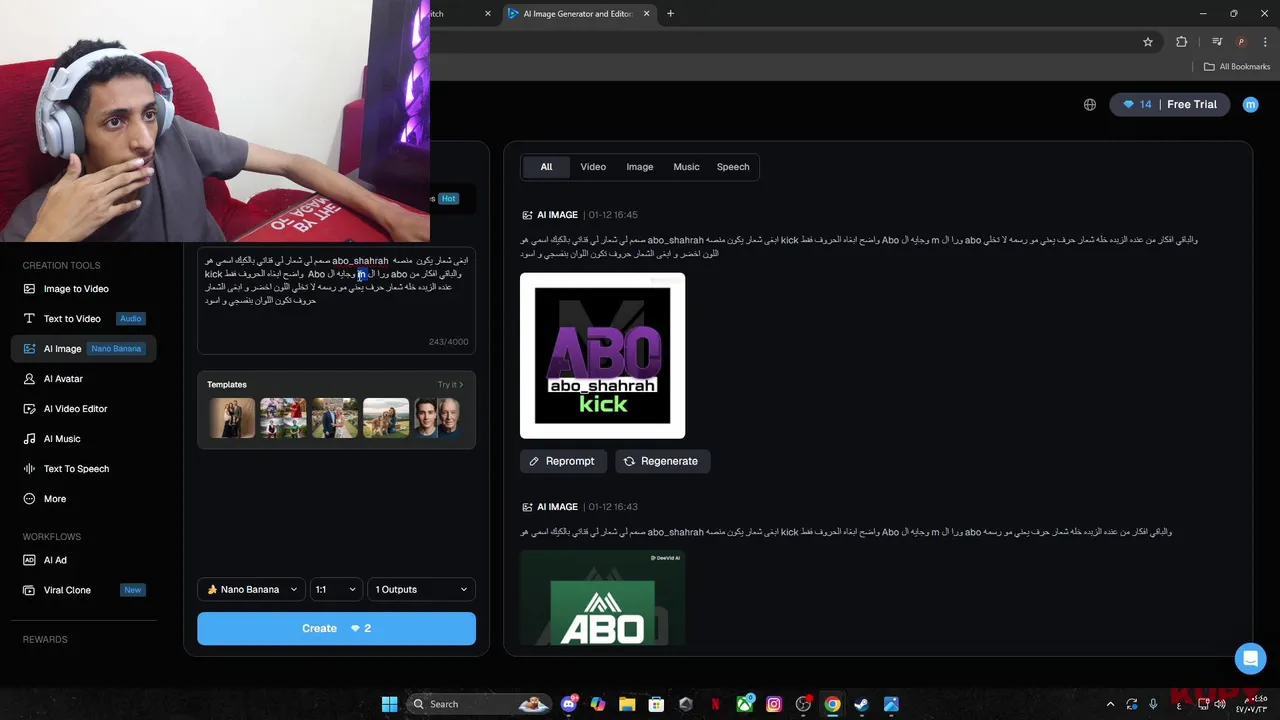Select the All filter tab
The height and width of the screenshot is (720, 1280).
(x=546, y=167)
